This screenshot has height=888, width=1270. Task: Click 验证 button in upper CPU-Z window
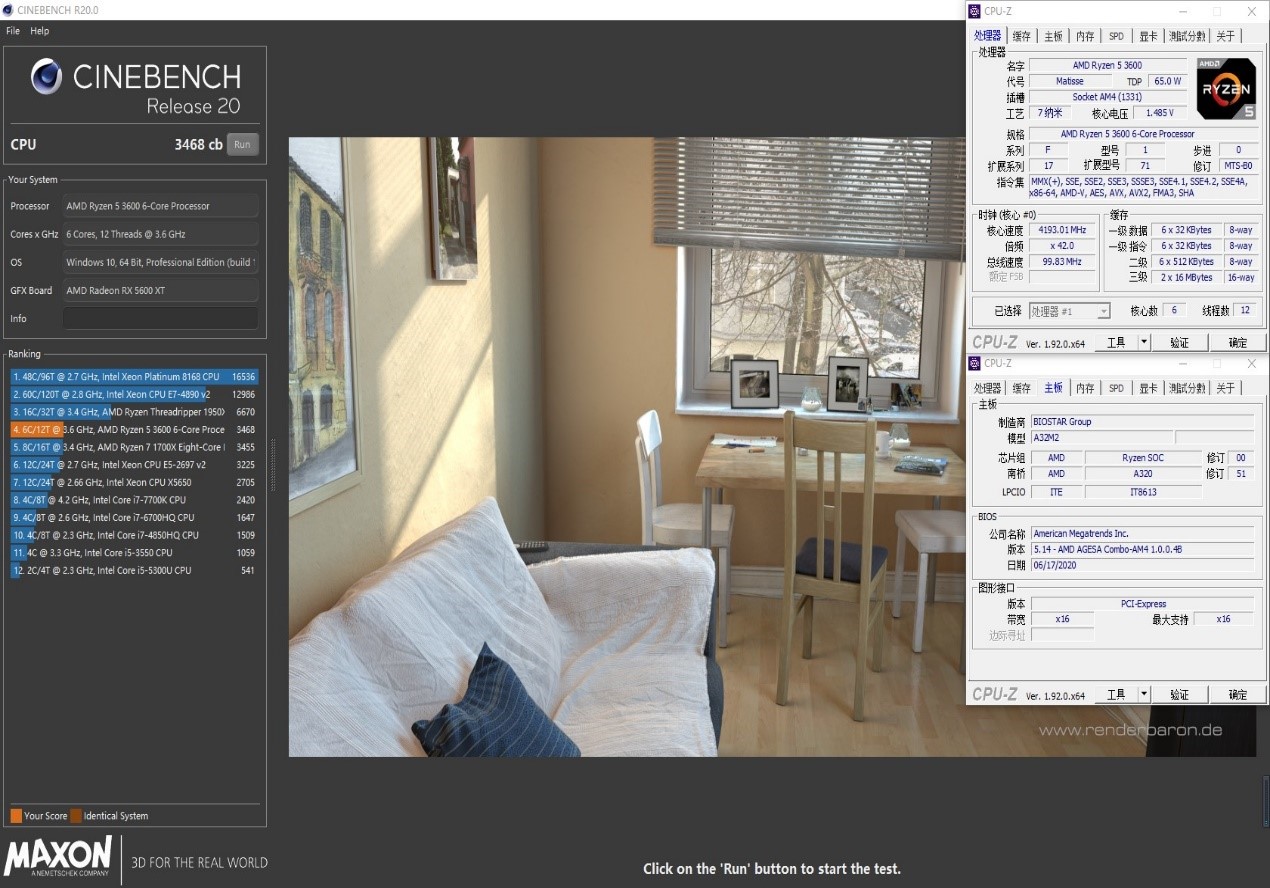[x=1179, y=343]
